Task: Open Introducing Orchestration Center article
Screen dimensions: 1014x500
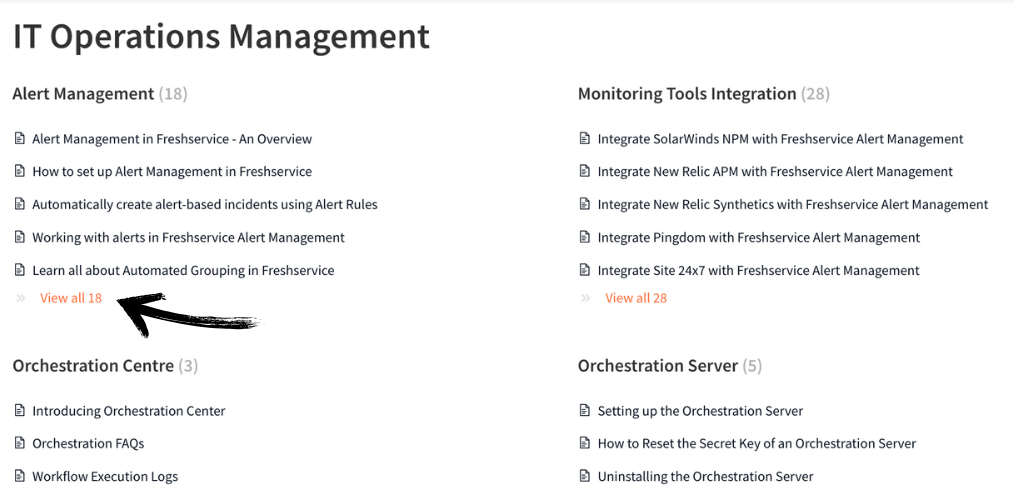Action: (129, 411)
